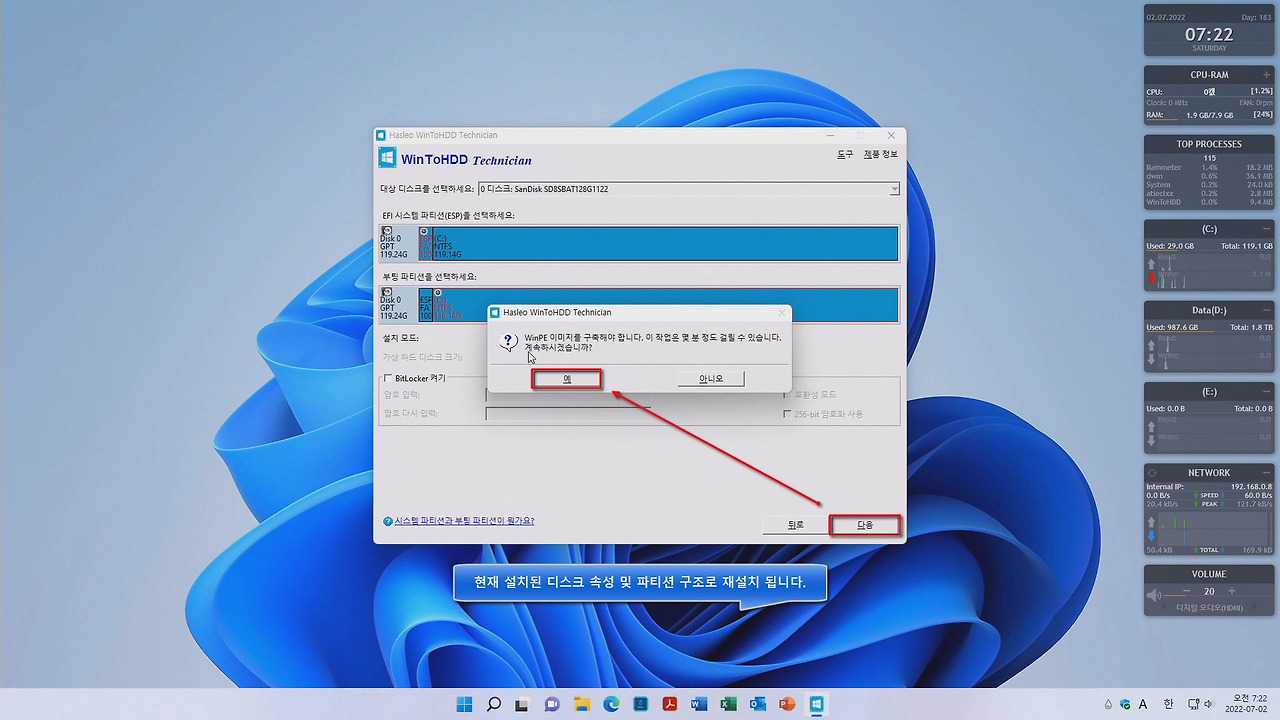Click the 'A' input mode tray icon
1280x720 pixels.
[1143, 704]
